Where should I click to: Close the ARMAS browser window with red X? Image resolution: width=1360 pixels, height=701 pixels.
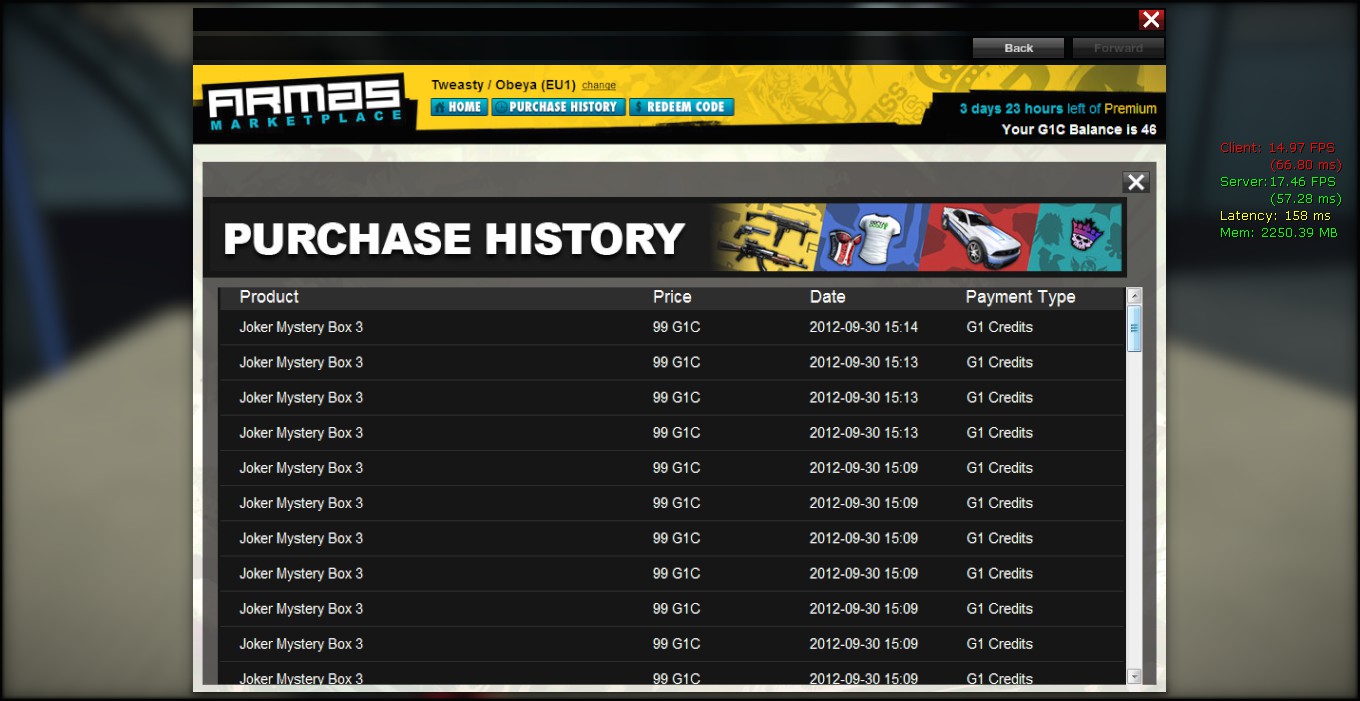pyautogui.click(x=1151, y=19)
